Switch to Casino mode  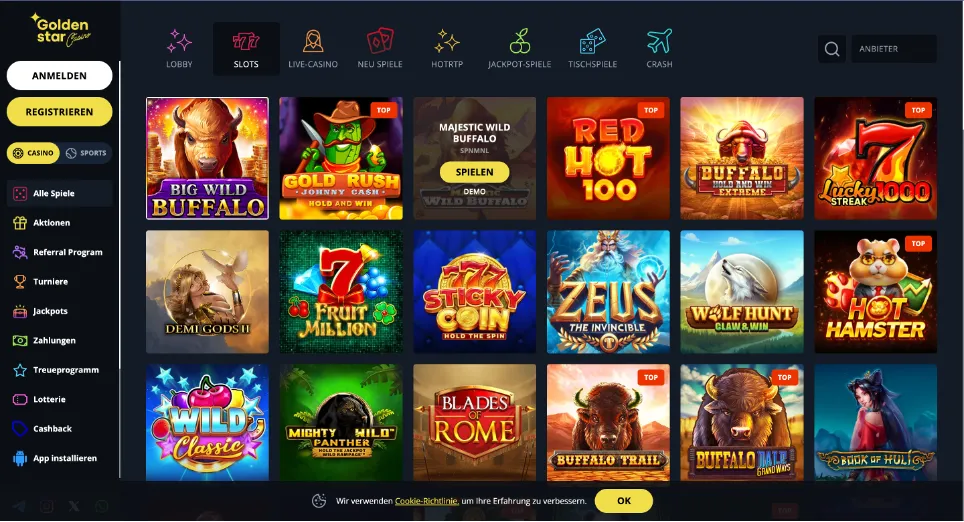33,153
